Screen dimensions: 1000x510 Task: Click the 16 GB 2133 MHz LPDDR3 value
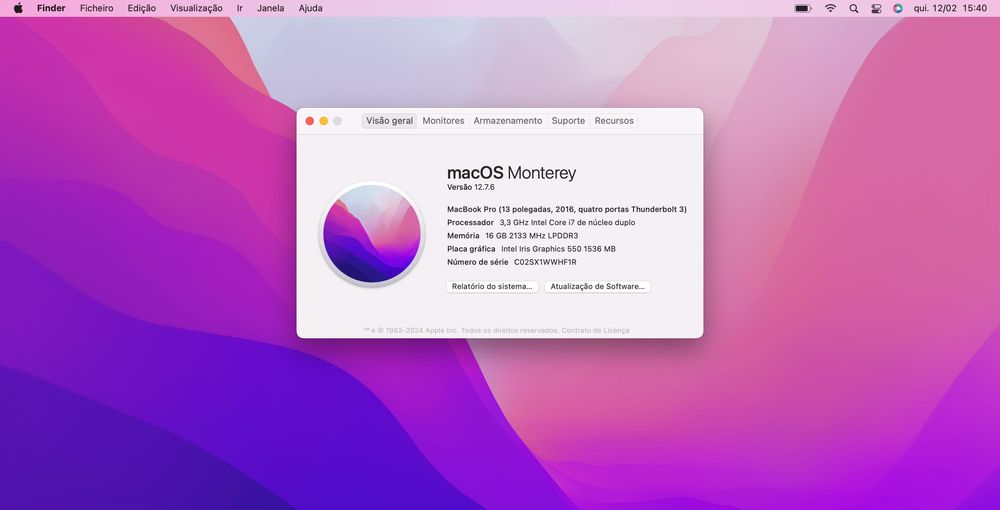pyautogui.click(x=532, y=236)
